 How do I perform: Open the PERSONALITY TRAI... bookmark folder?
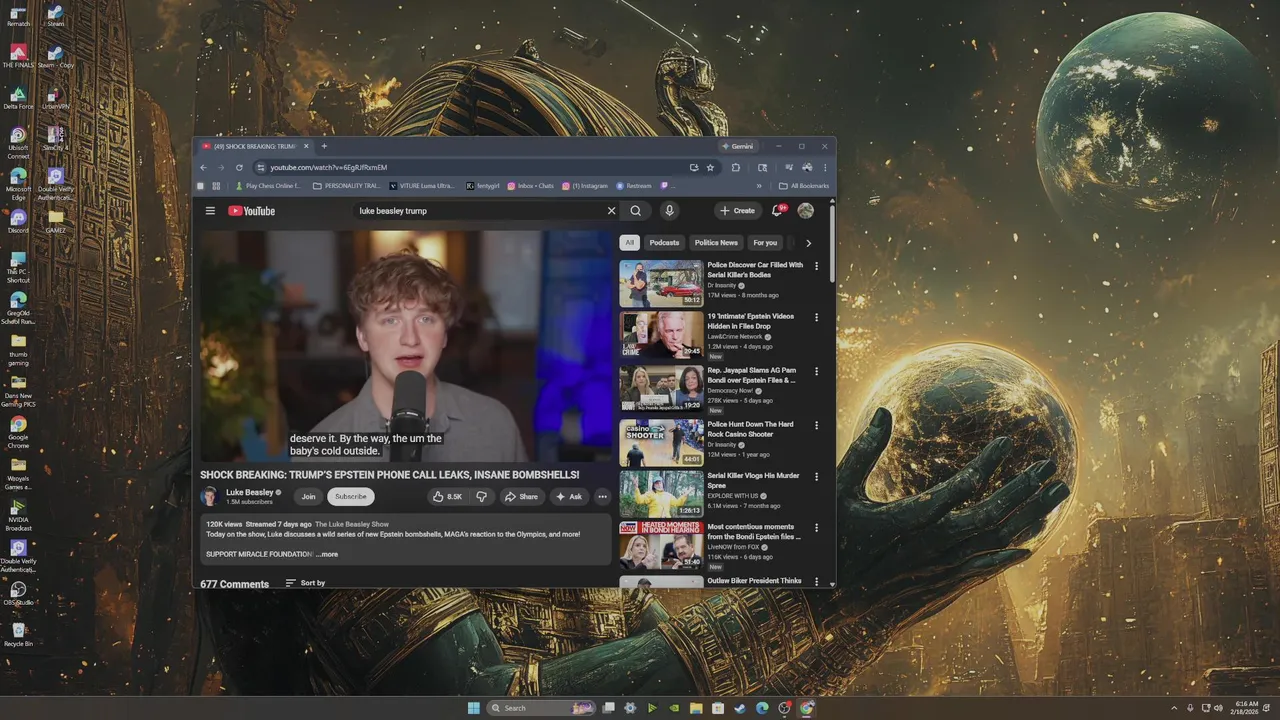coord(346,186)
